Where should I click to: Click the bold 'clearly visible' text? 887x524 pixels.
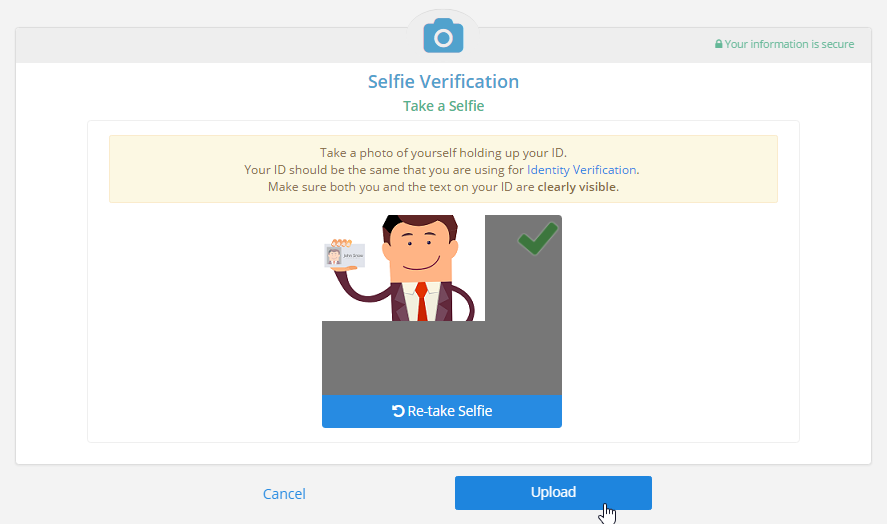(576, 187)
